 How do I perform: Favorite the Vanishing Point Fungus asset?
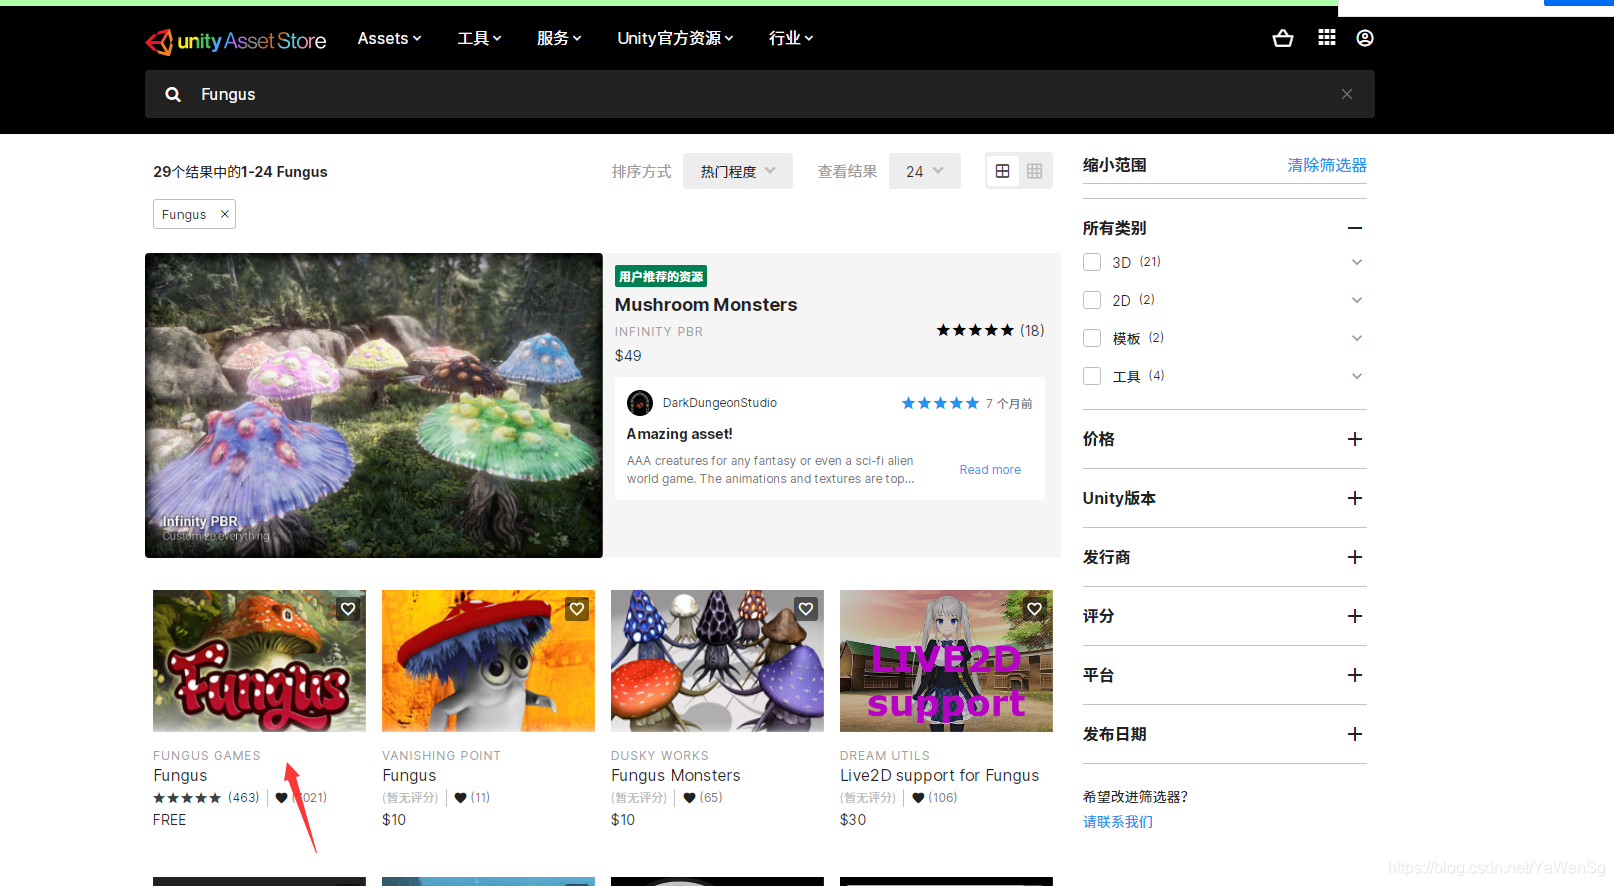point(577,609)
